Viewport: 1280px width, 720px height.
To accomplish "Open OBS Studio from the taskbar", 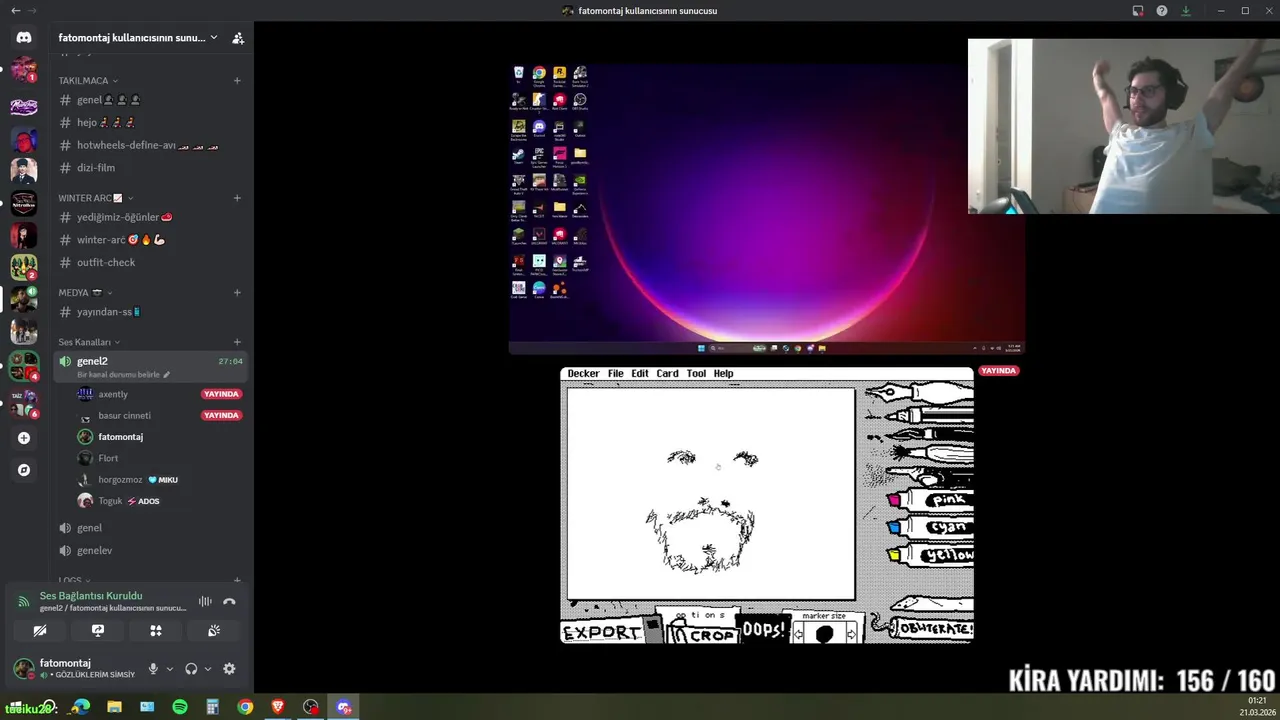I will pyautogui.click(x=311, y=707).
